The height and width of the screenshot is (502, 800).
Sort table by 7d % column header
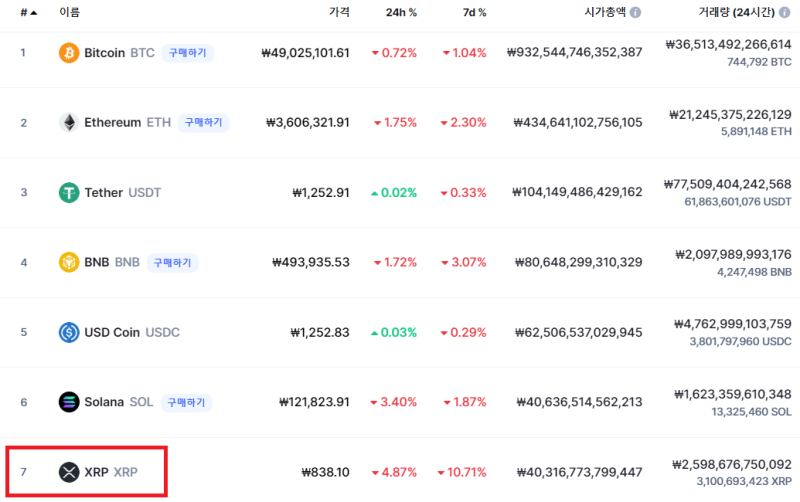[x=474, y=12]
